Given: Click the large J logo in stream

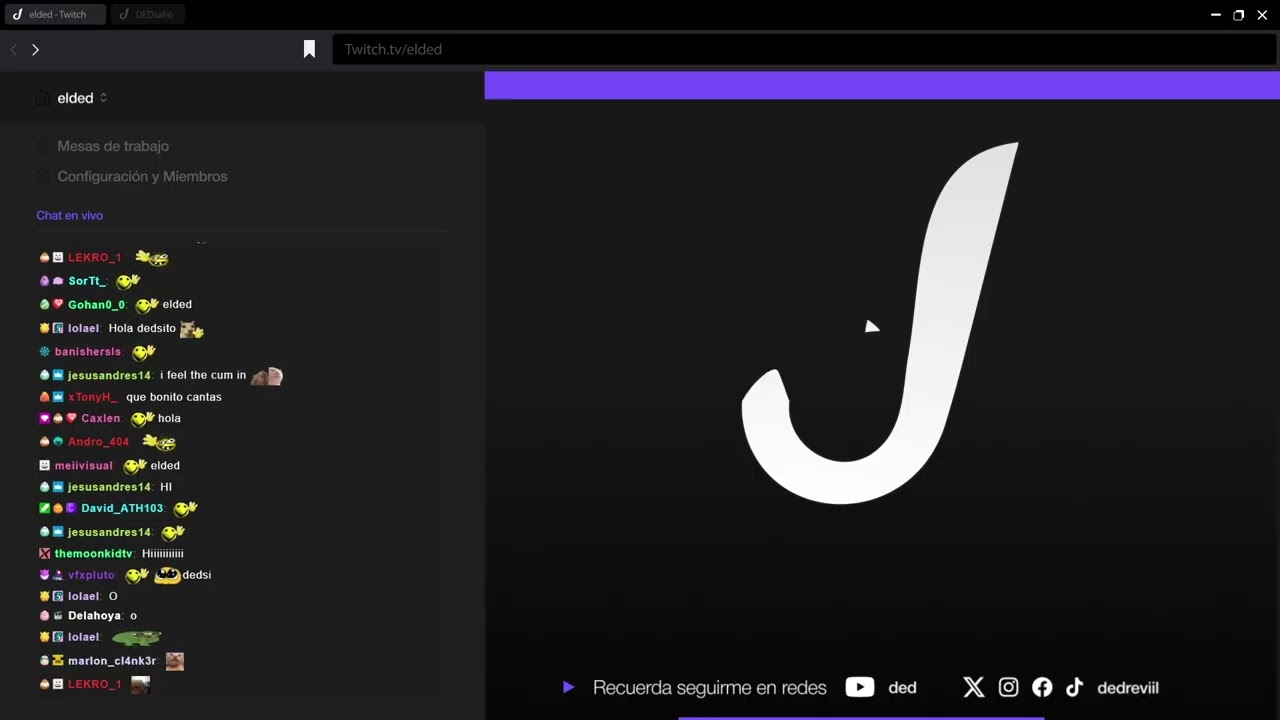Looking at the screenshot, I should tap(880, 323).
